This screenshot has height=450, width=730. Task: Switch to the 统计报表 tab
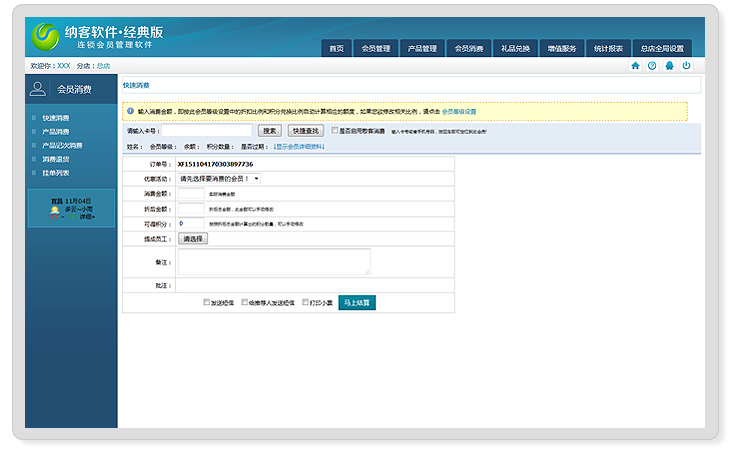[x=608, y=48]
